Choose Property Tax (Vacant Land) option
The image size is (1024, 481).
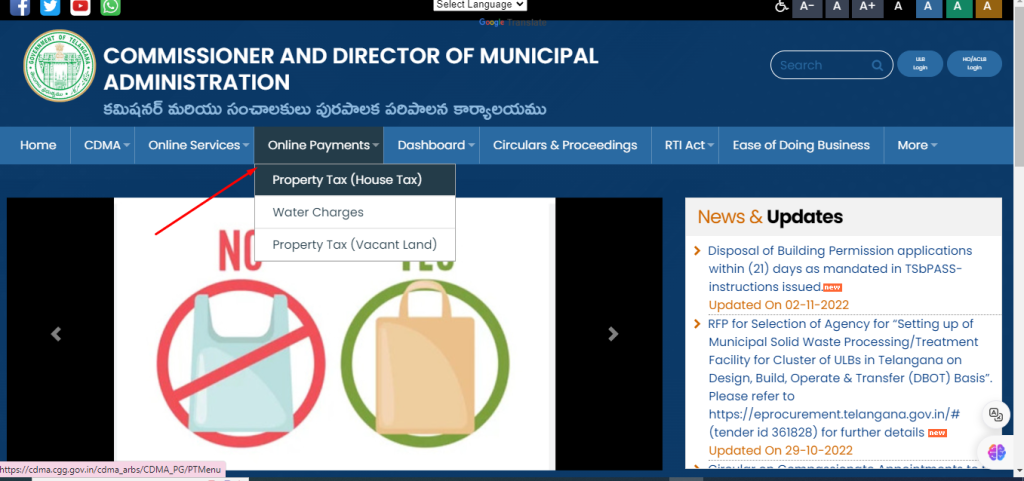[355, 245]
